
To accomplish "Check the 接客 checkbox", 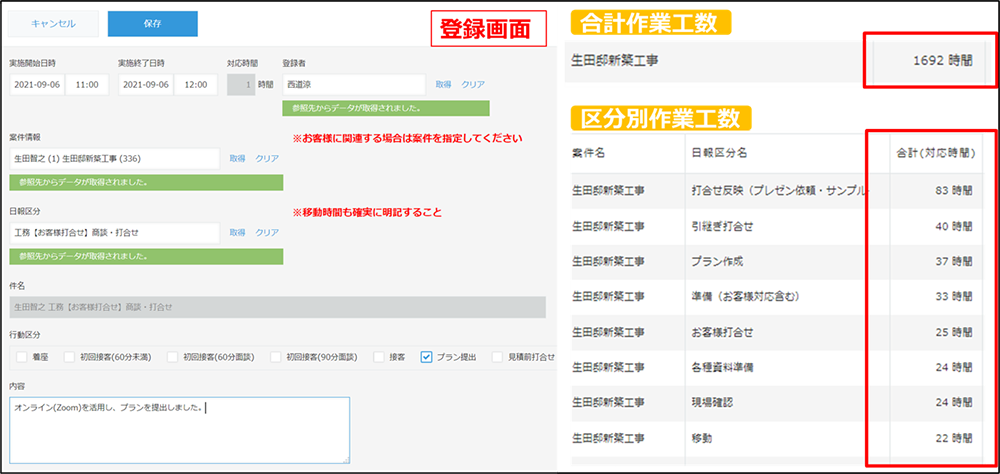I will (x=379, y=357).
